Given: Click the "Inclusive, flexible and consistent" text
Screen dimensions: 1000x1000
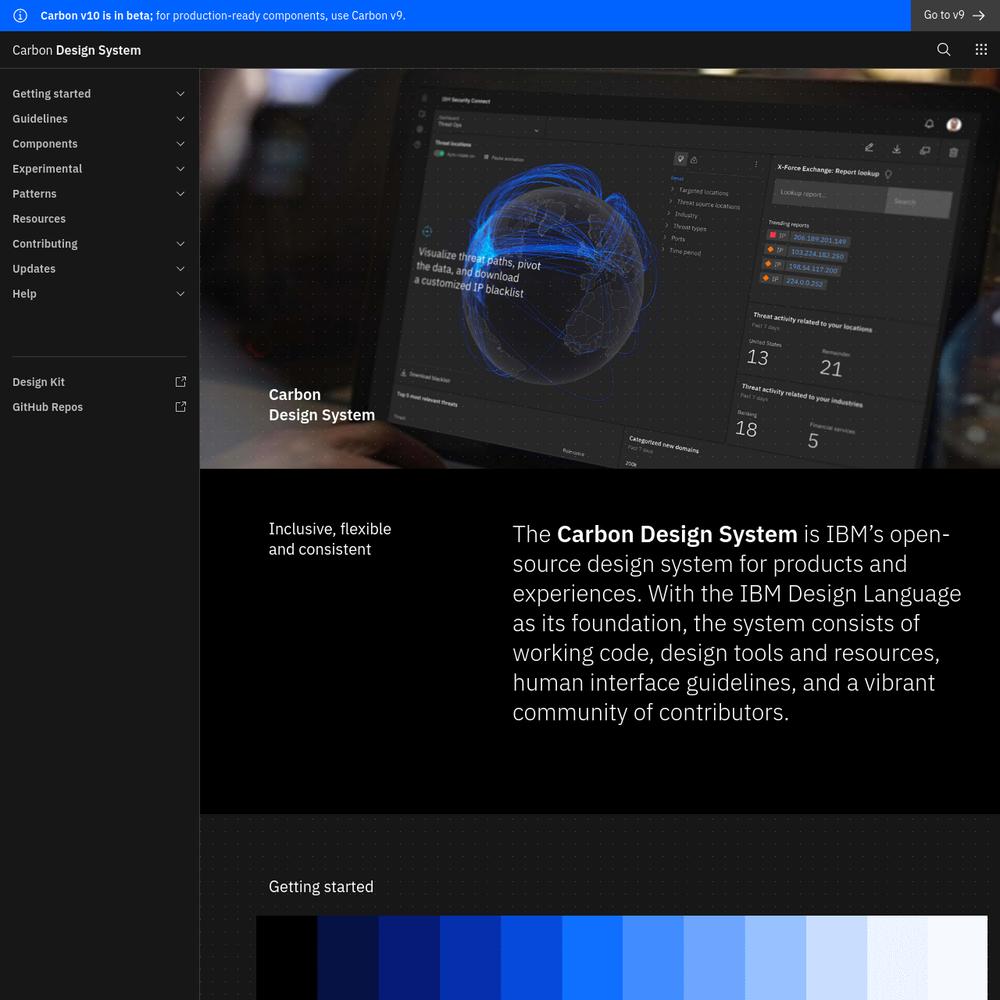Looking at the screenshot, I should coord(330,539).
